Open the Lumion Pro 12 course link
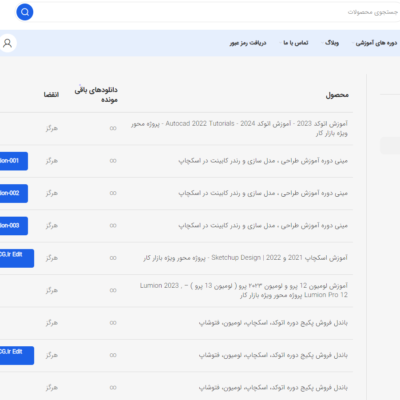400x400 pixels. click(x=244, y=290)
